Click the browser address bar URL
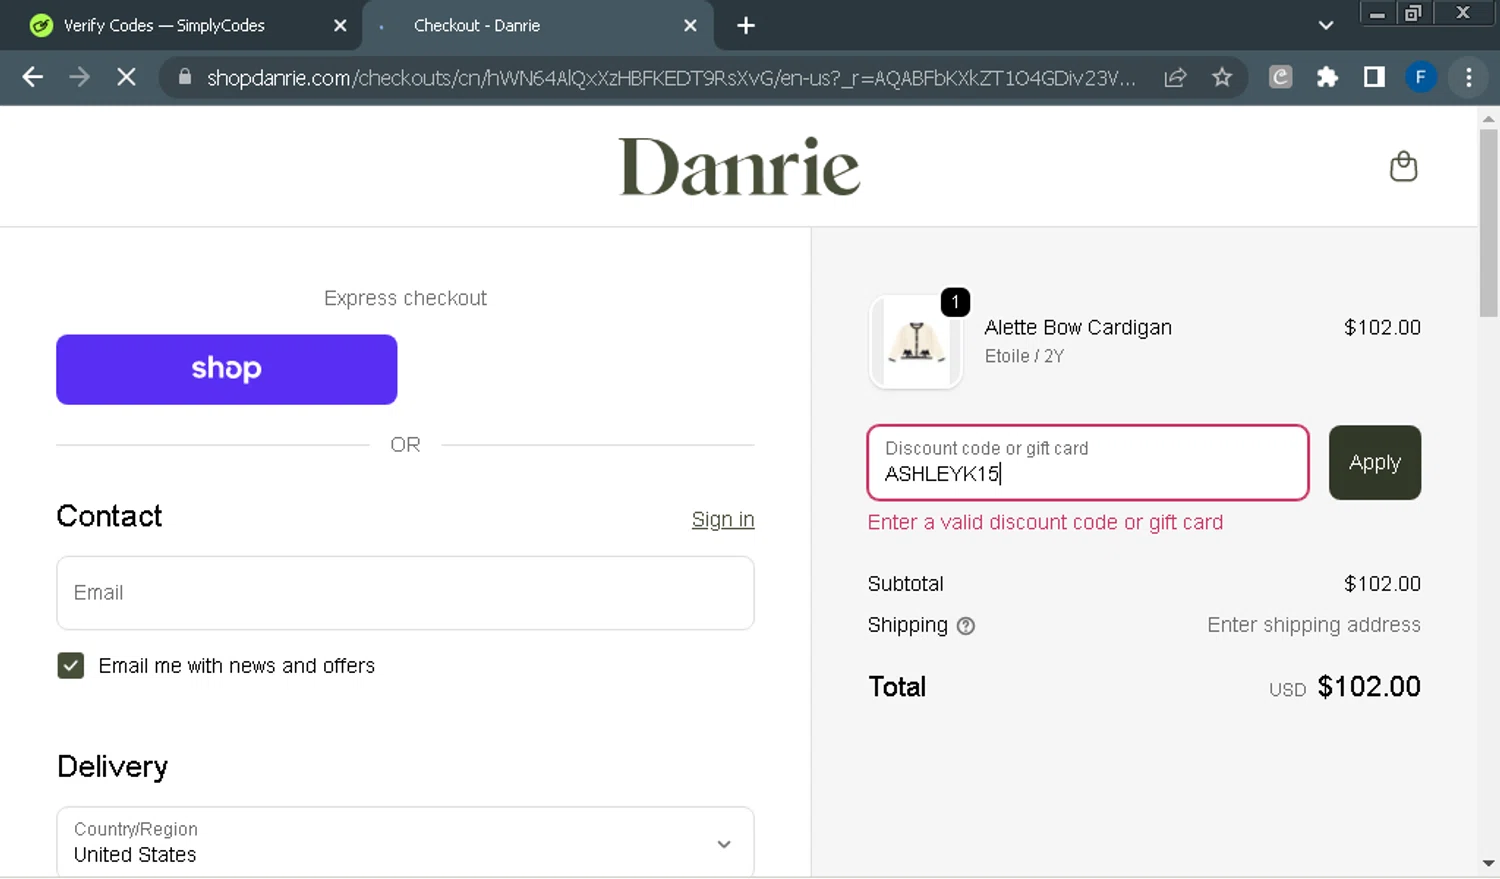 click(670, 77)
